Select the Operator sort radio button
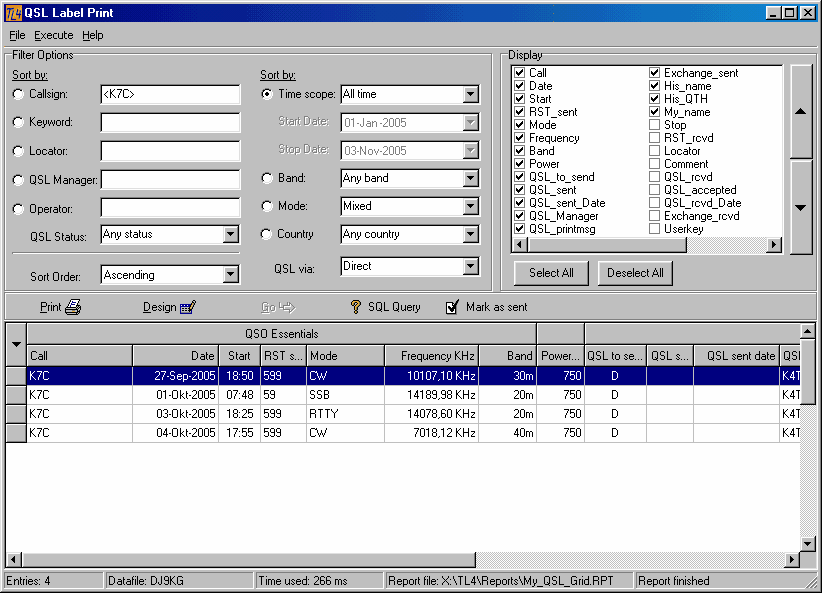This screenshot has height=593, width=822. coord(18,209)
